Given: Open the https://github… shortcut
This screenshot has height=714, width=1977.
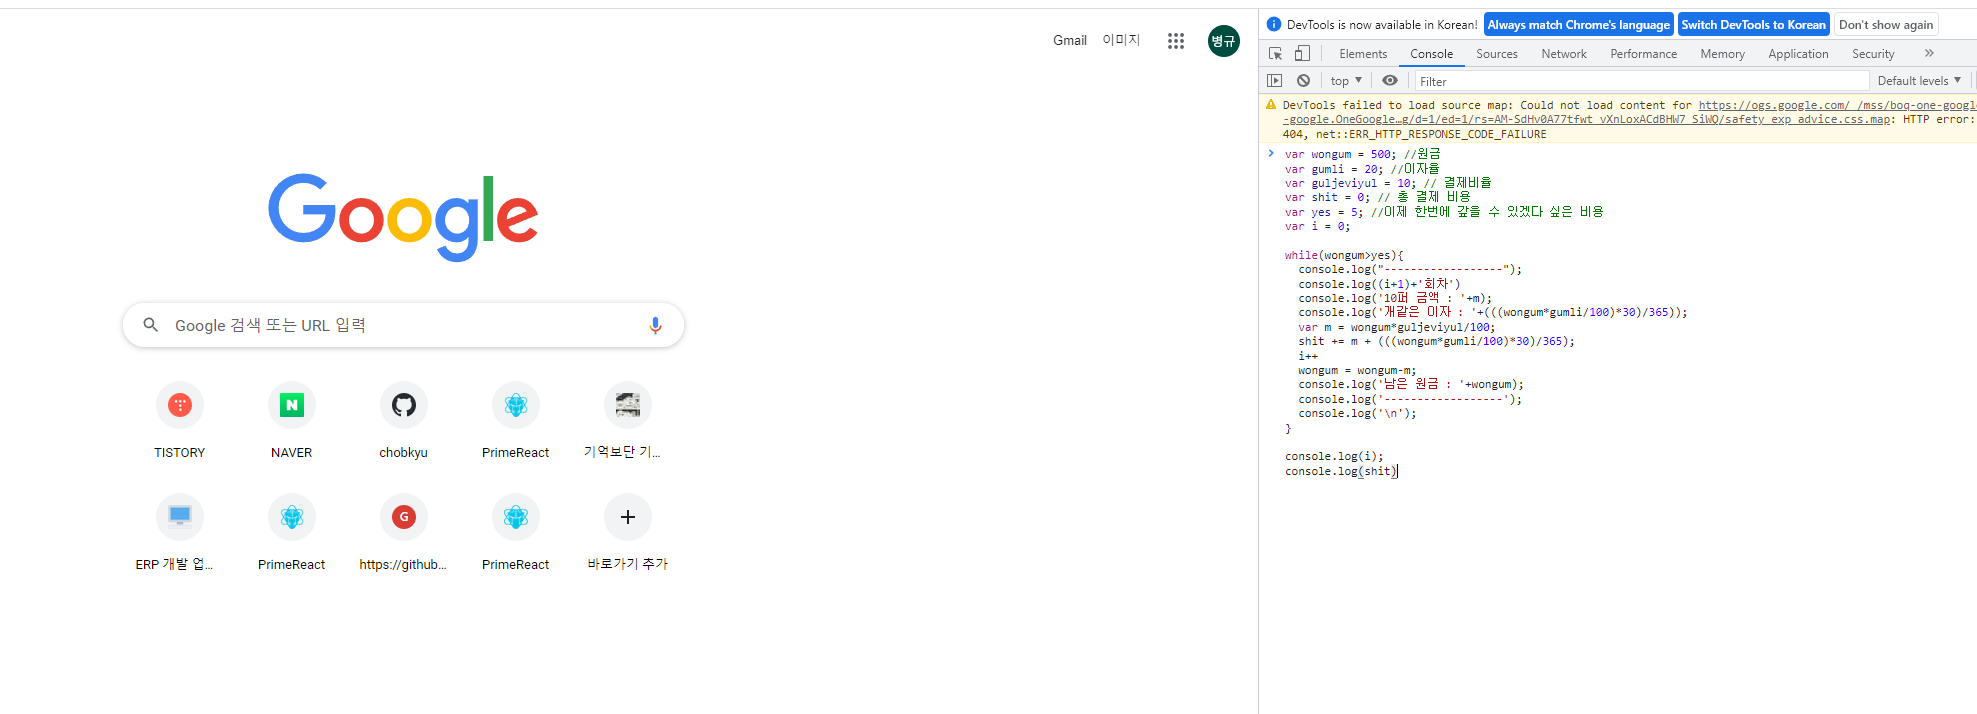Looking at the screenshot, I should 404,534.
